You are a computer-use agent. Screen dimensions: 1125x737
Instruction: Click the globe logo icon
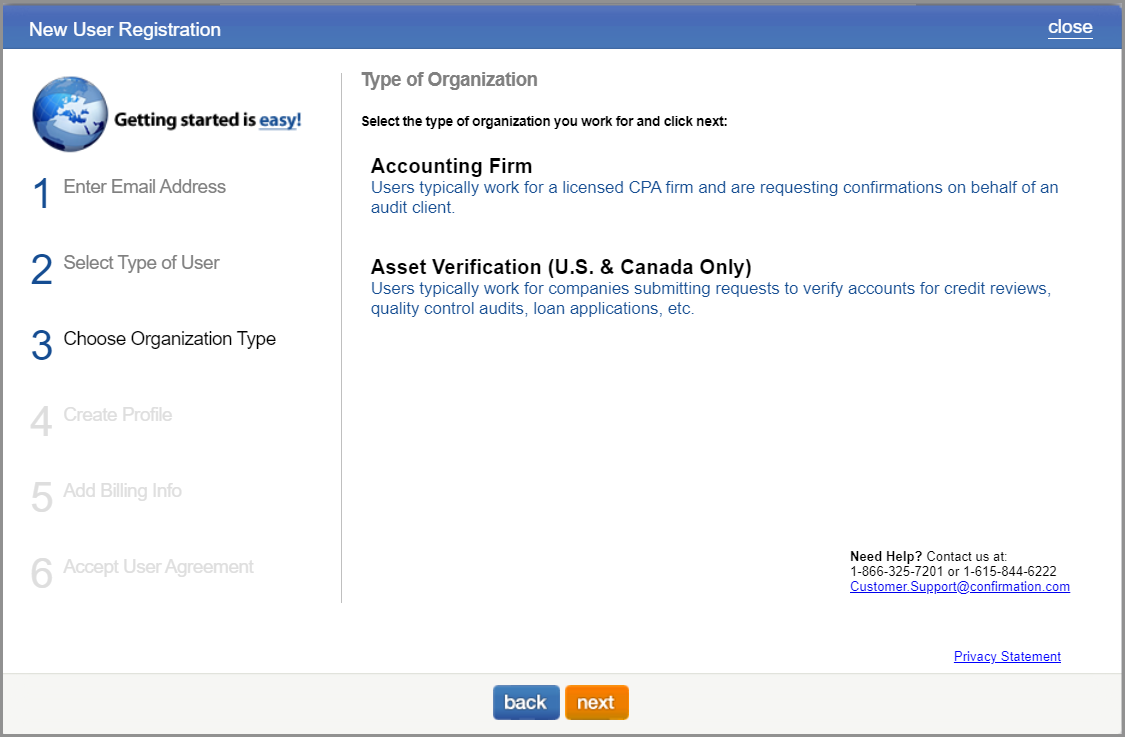click(70, 114)
